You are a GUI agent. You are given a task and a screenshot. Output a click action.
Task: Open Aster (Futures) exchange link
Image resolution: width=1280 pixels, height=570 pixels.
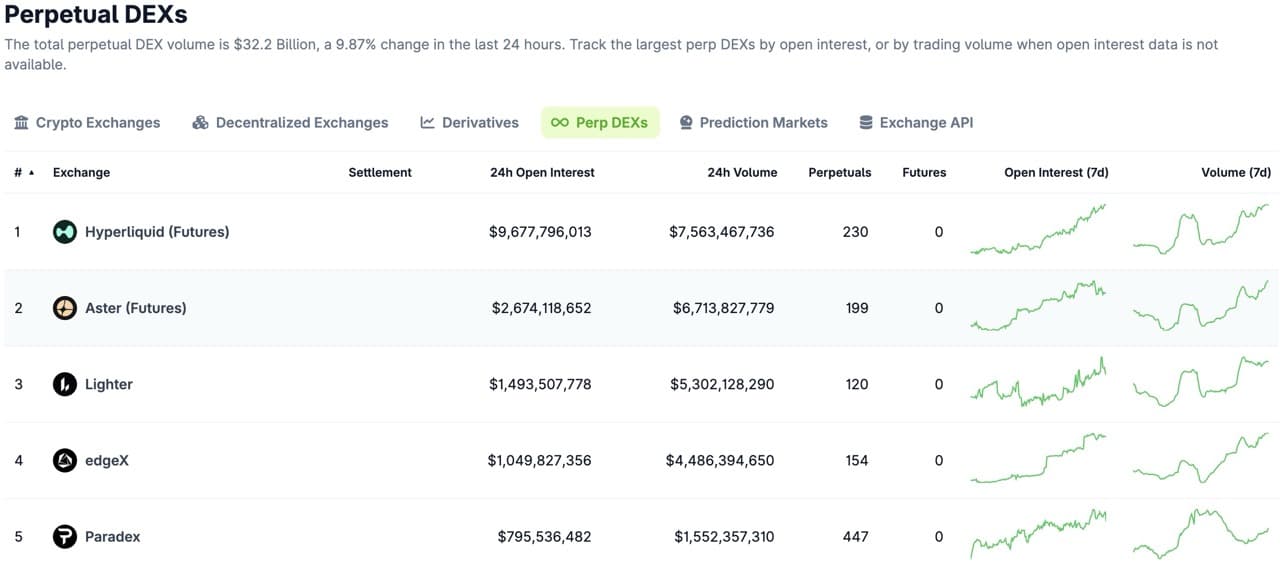click(136, 308)
